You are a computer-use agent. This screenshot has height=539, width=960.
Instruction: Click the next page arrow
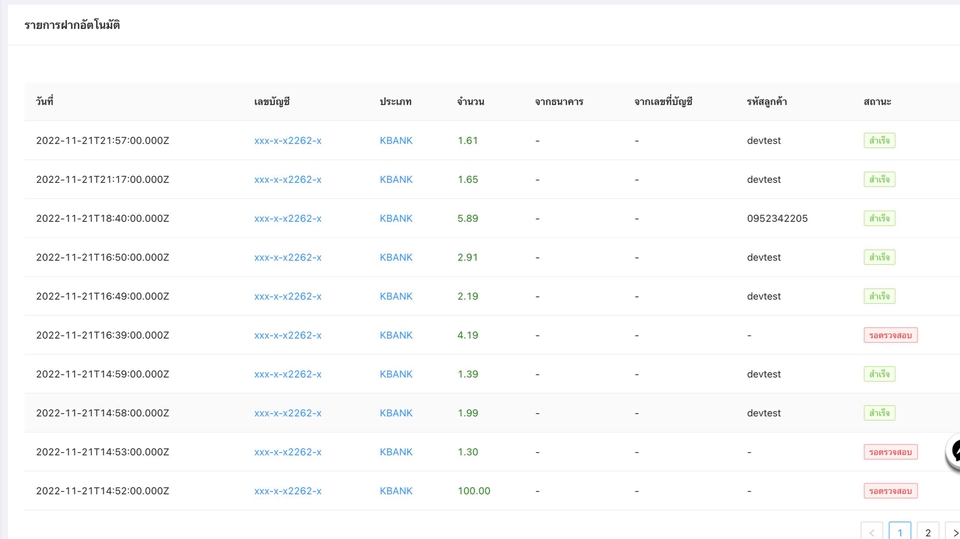pos(954,532)
